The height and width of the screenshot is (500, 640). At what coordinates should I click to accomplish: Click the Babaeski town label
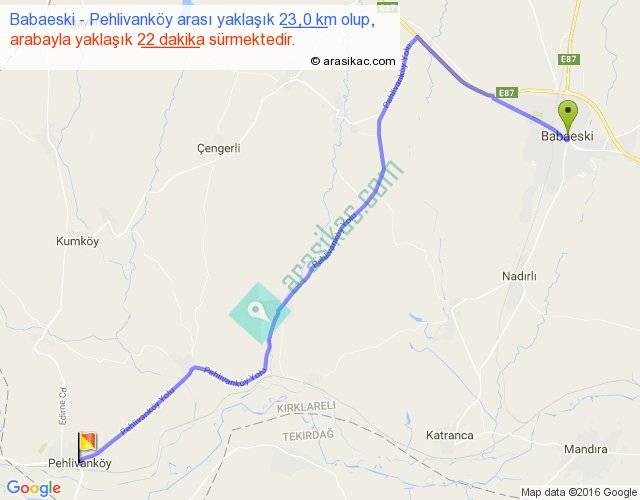pyautogui.click(x=567, y=136)
